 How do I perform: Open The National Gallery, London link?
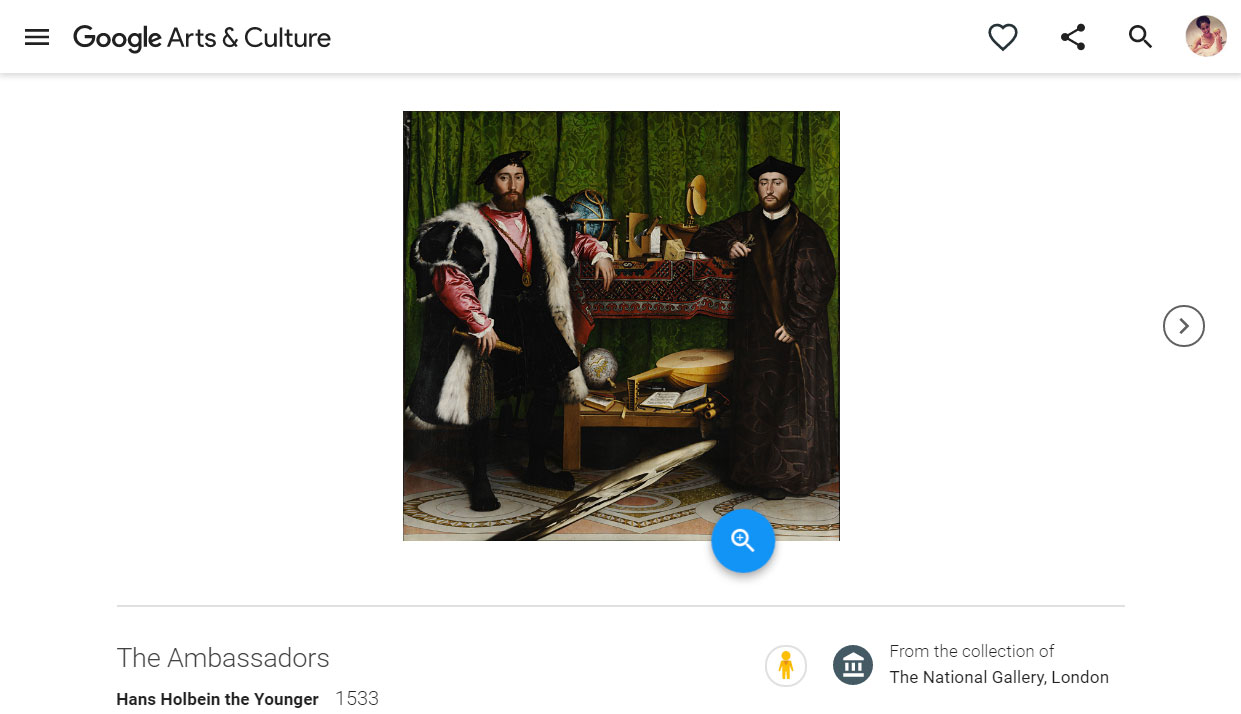point(999,677)
